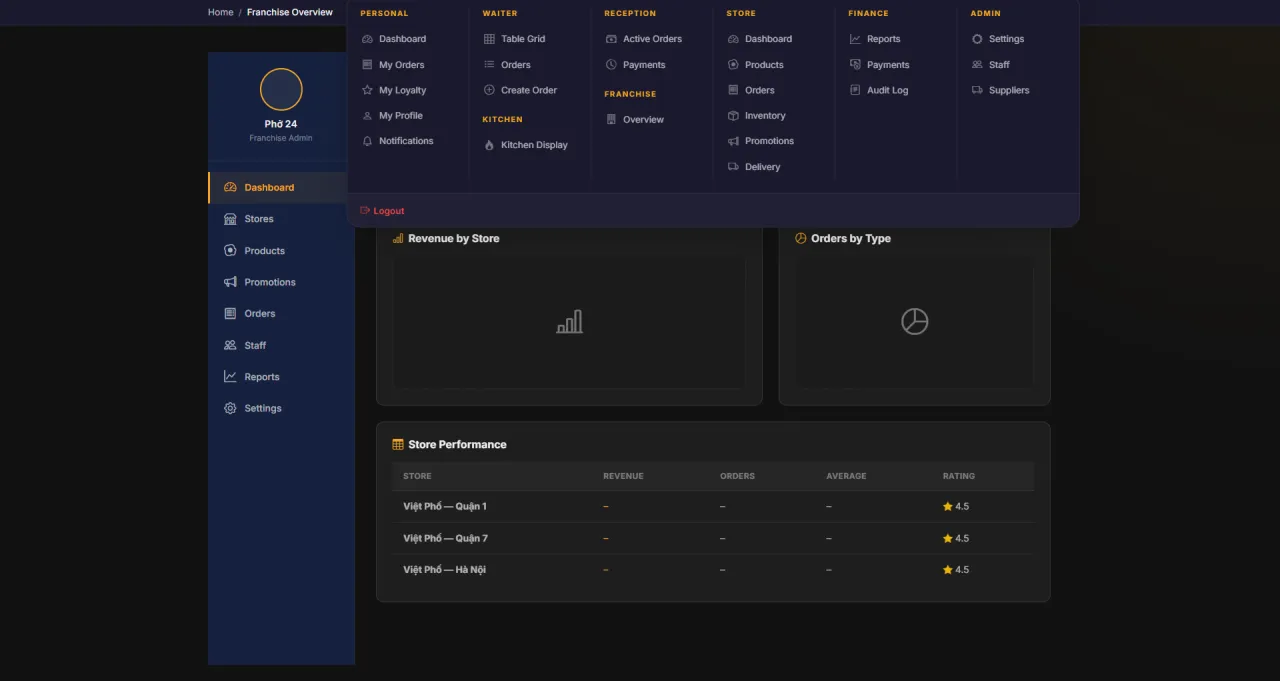1280x681 pixels.
Task: Click the Audit Log icon under Finance
Action: coord(855,90)
